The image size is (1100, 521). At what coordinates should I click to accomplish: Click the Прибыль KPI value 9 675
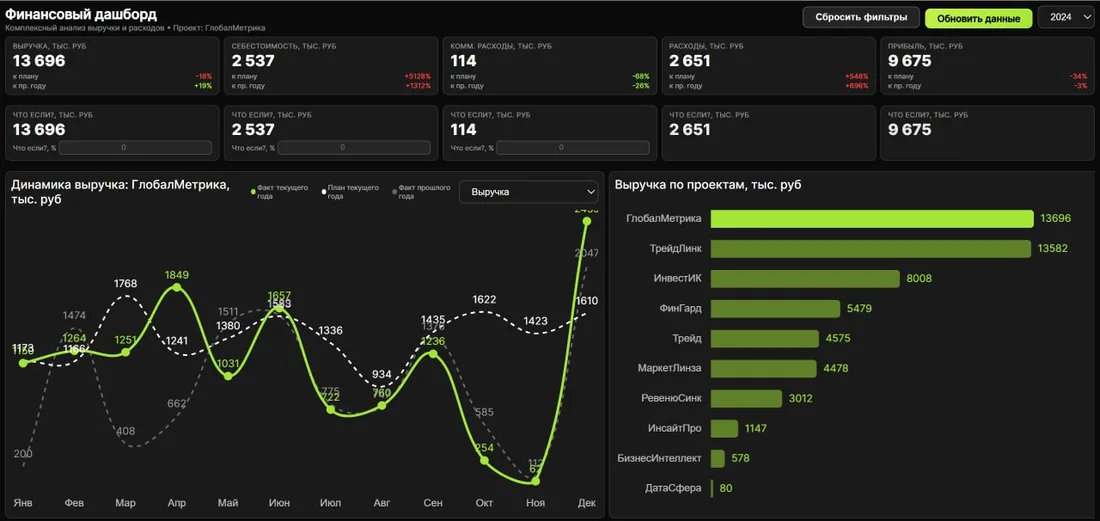(x=910, y=61)
